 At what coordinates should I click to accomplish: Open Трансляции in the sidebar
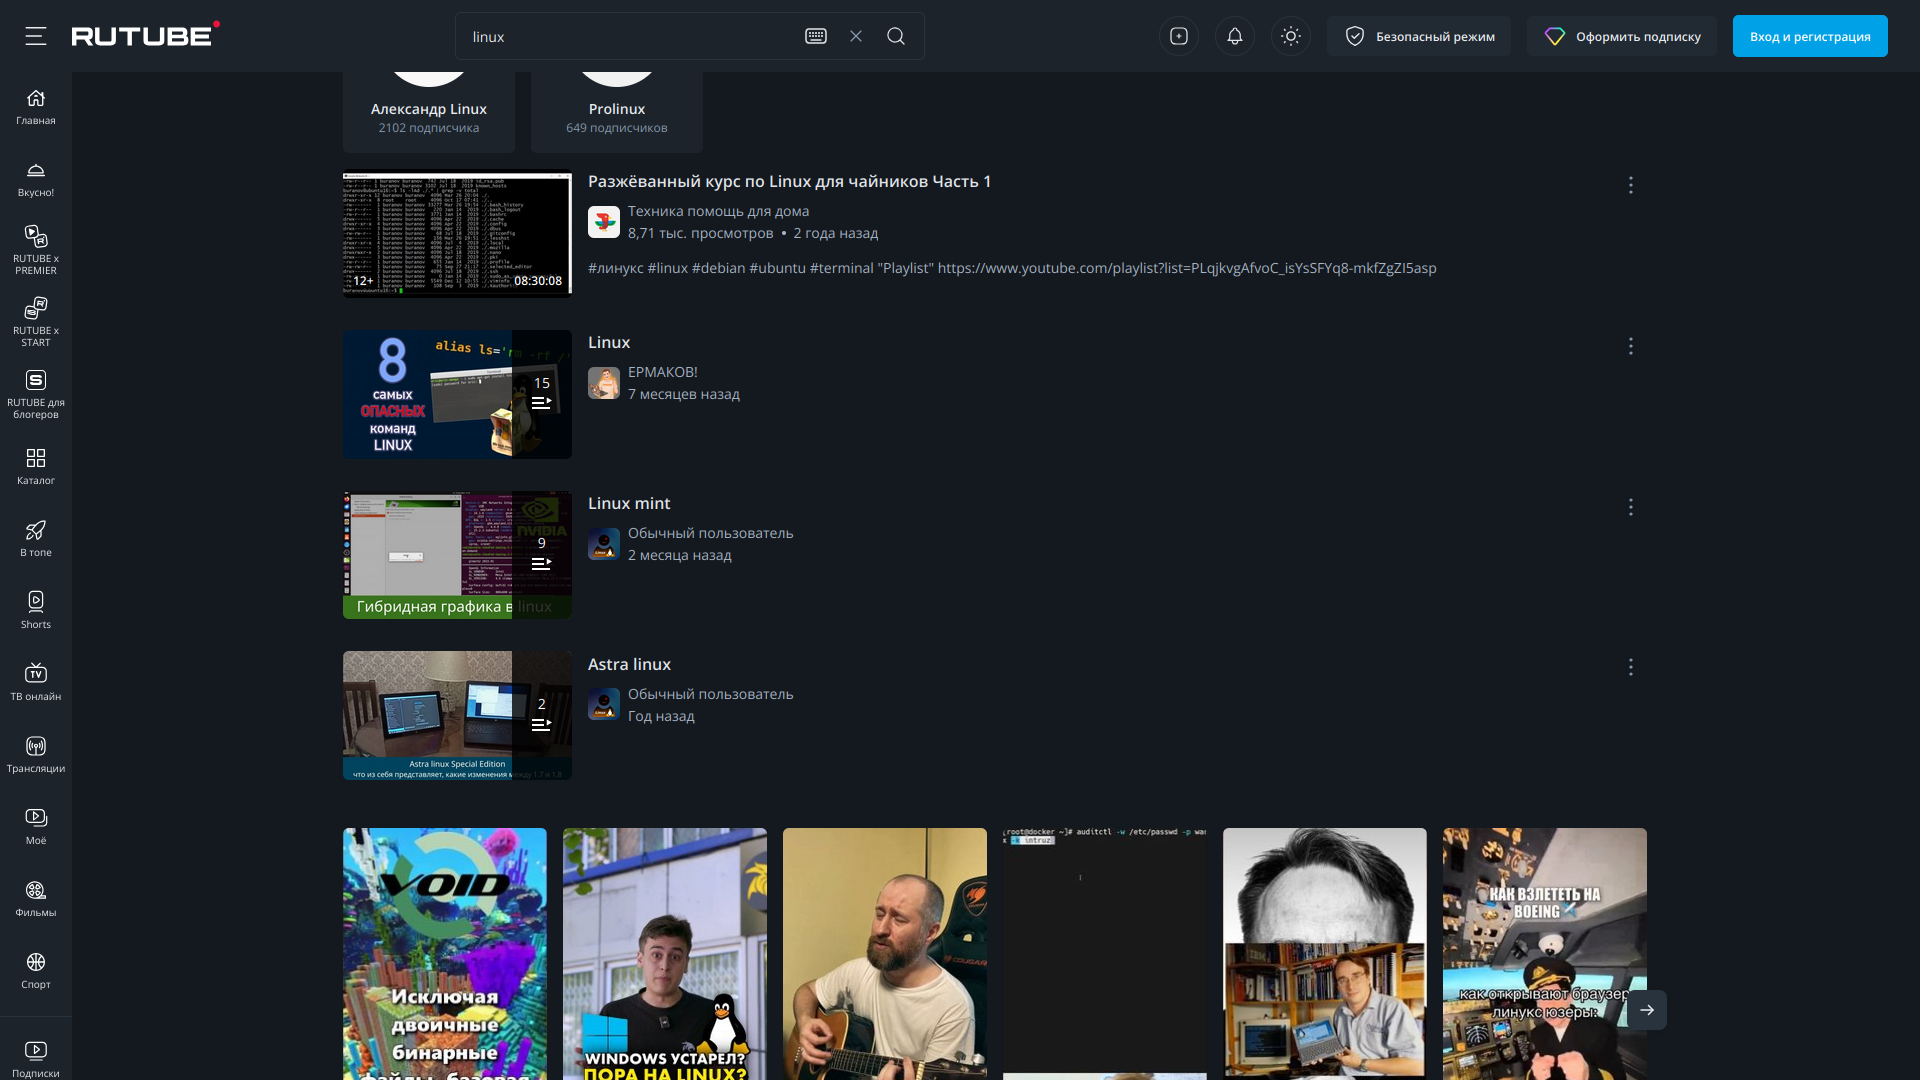pos(36,753)
